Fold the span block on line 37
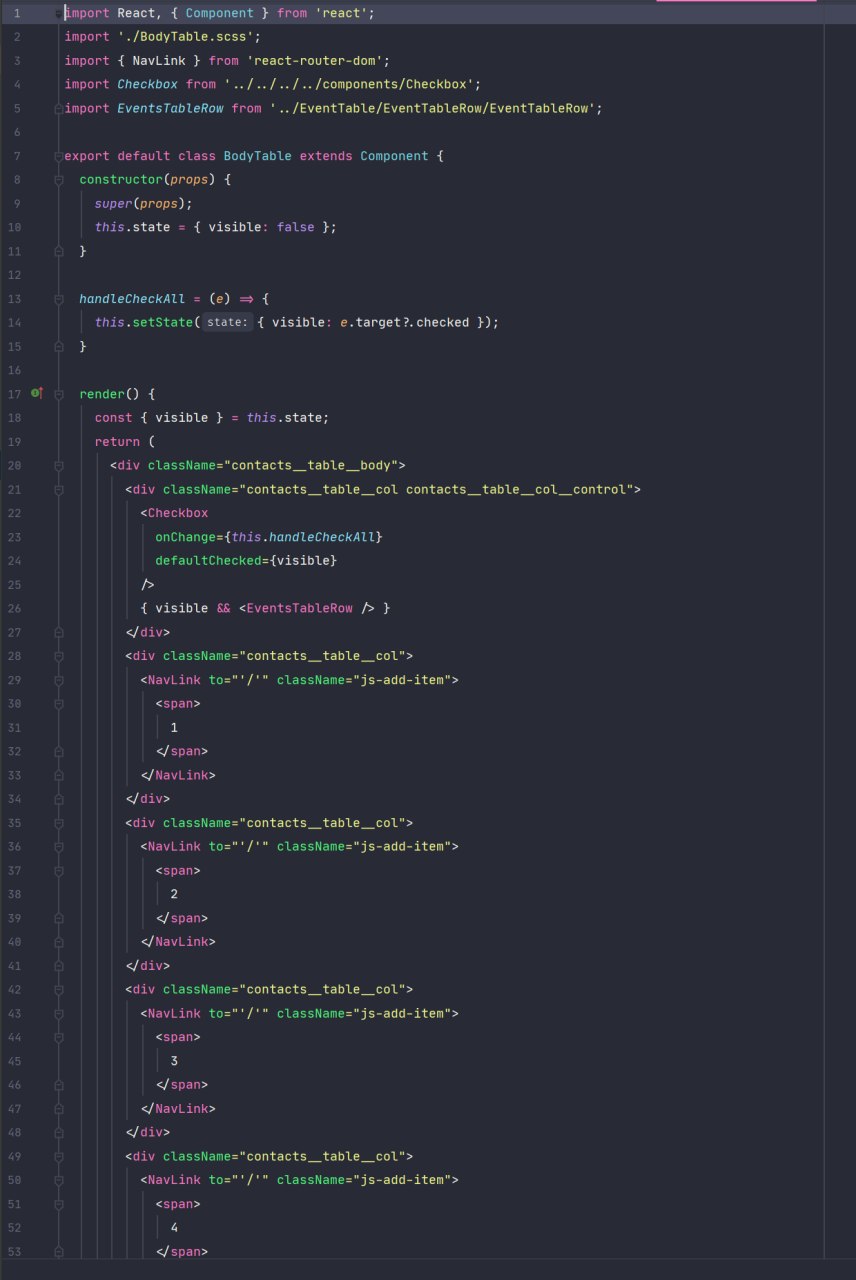Screen dimensions: 856x1280 click(x=59, y=870)
